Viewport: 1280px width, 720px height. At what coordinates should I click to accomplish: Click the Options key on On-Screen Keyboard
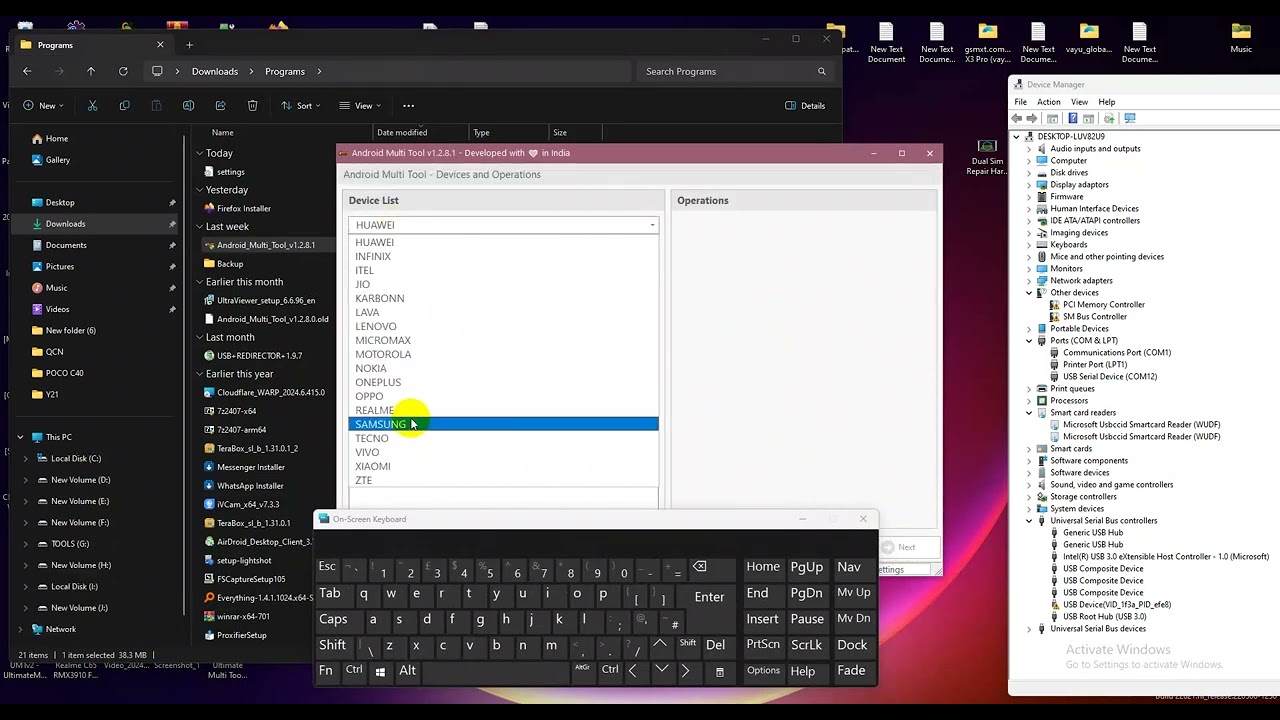pyautogui.click(x=763, y=671)
